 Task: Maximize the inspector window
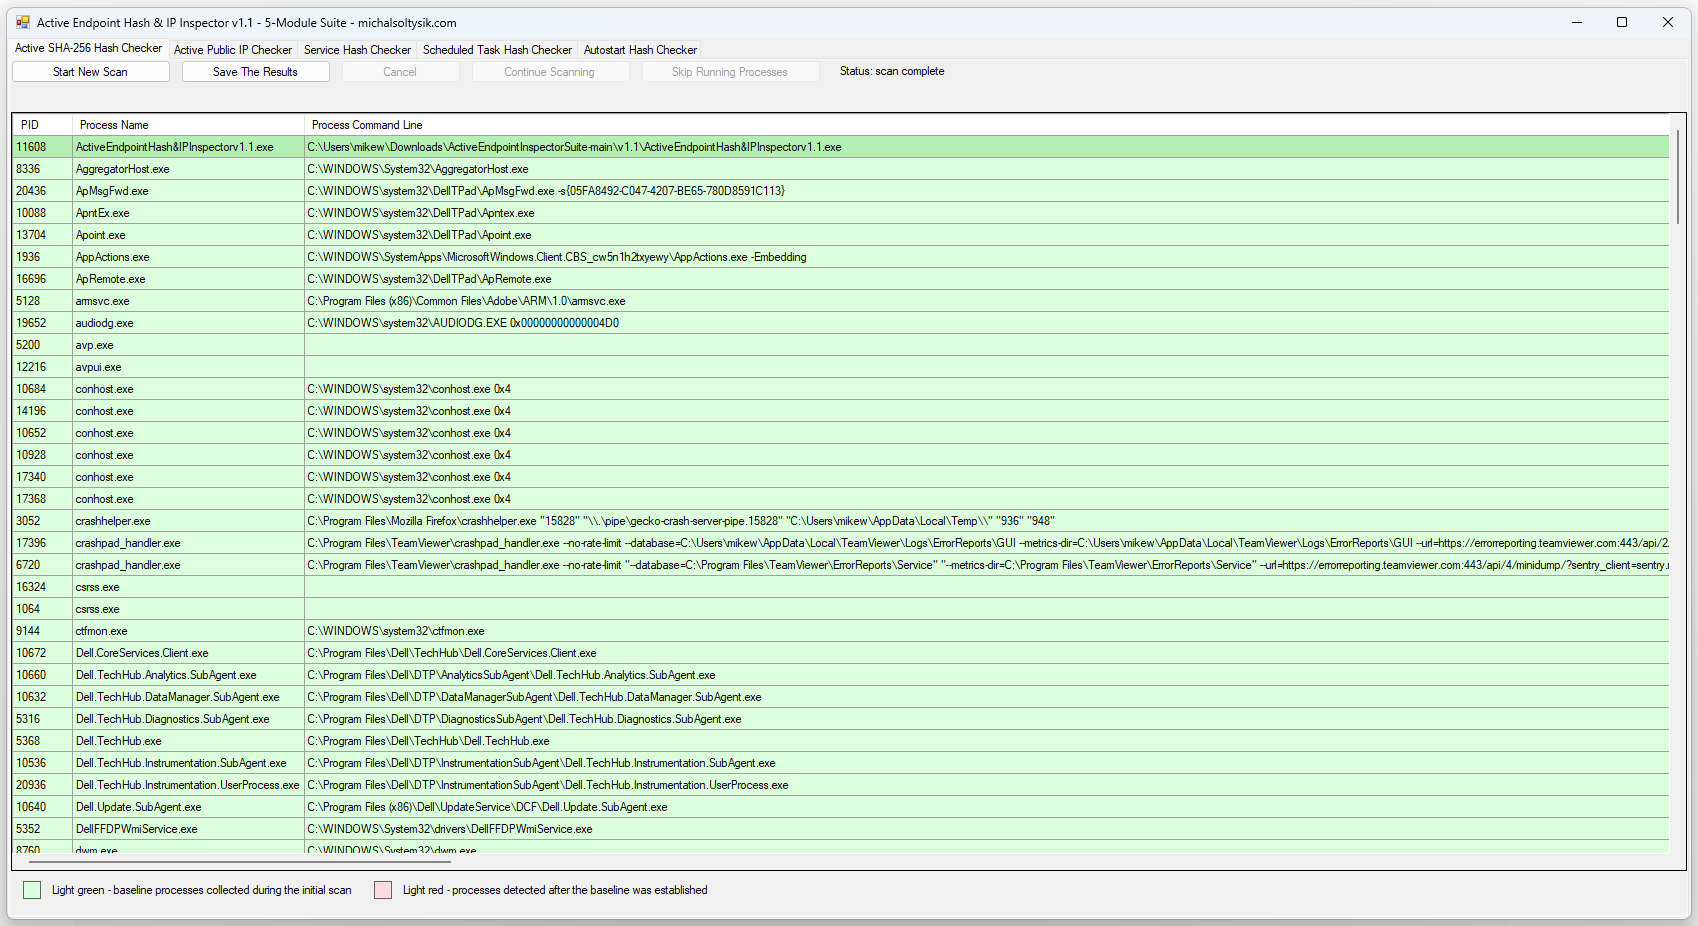(1622, 22)
